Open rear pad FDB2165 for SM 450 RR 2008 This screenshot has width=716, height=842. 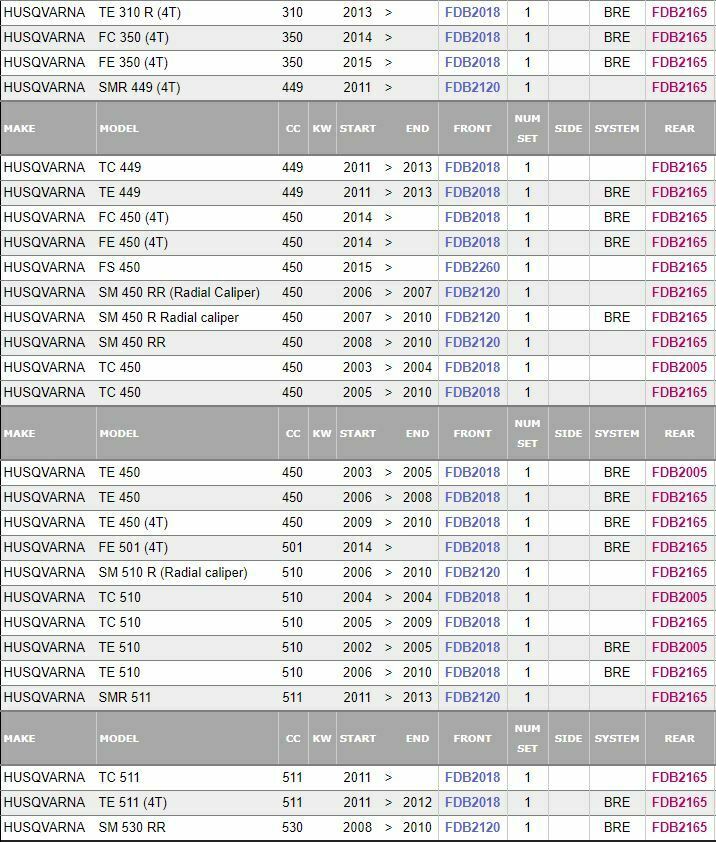tap(679, 342)
